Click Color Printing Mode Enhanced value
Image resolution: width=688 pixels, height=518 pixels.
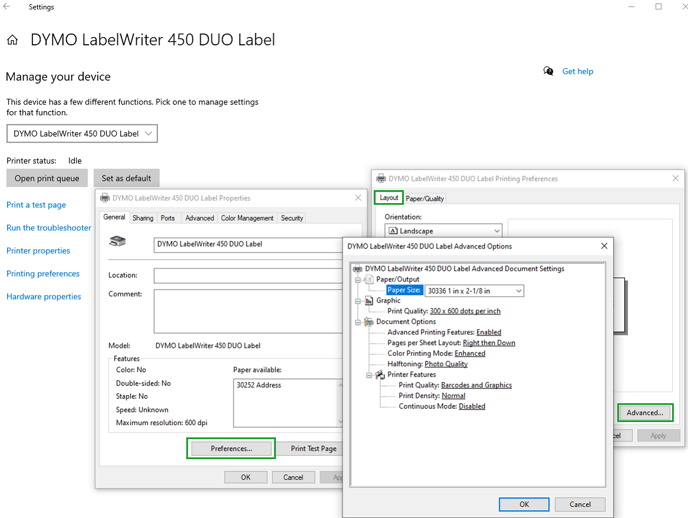click(470, 353)
